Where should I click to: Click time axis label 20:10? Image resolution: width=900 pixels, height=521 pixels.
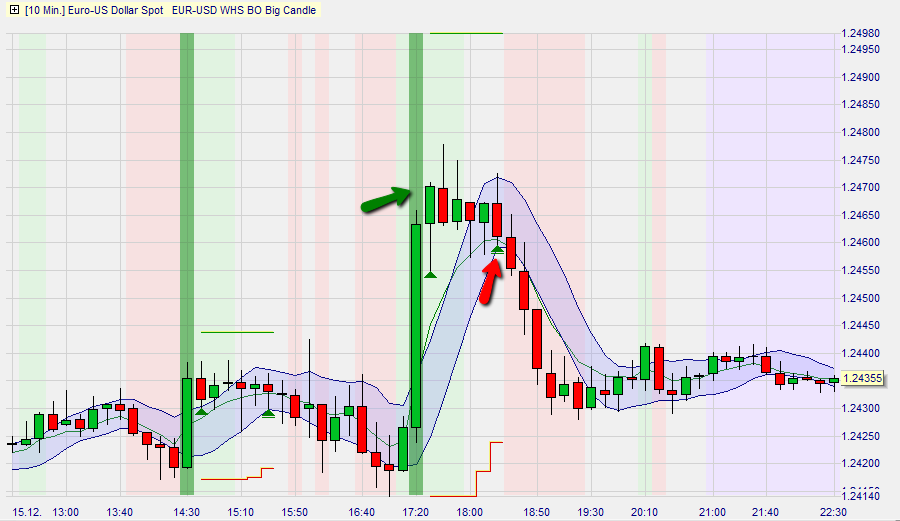[645, 512]
